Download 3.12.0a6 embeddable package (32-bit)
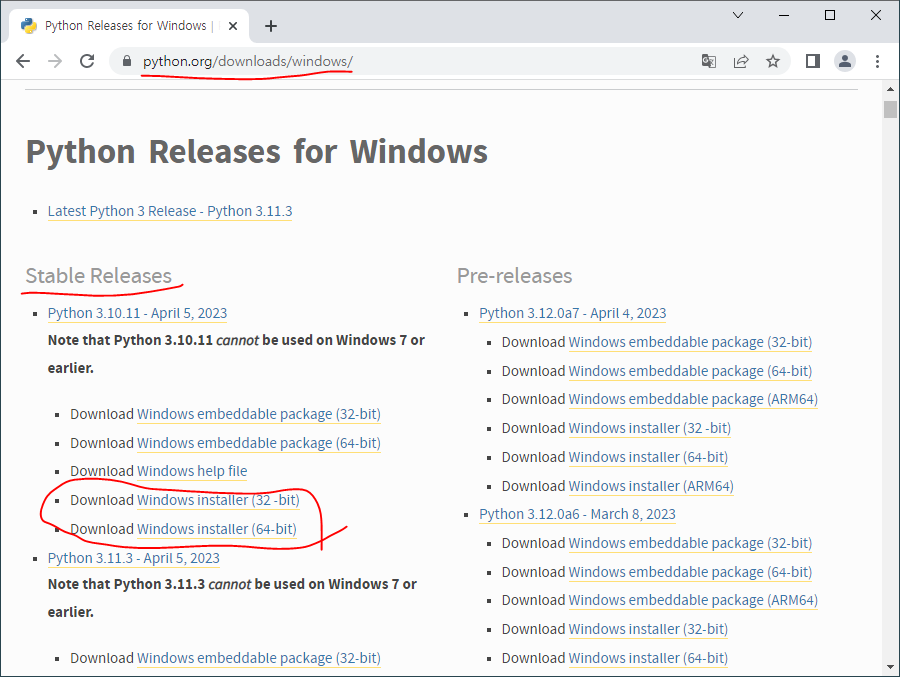Screen dimensions: 900x677 [x=690, y=543]
